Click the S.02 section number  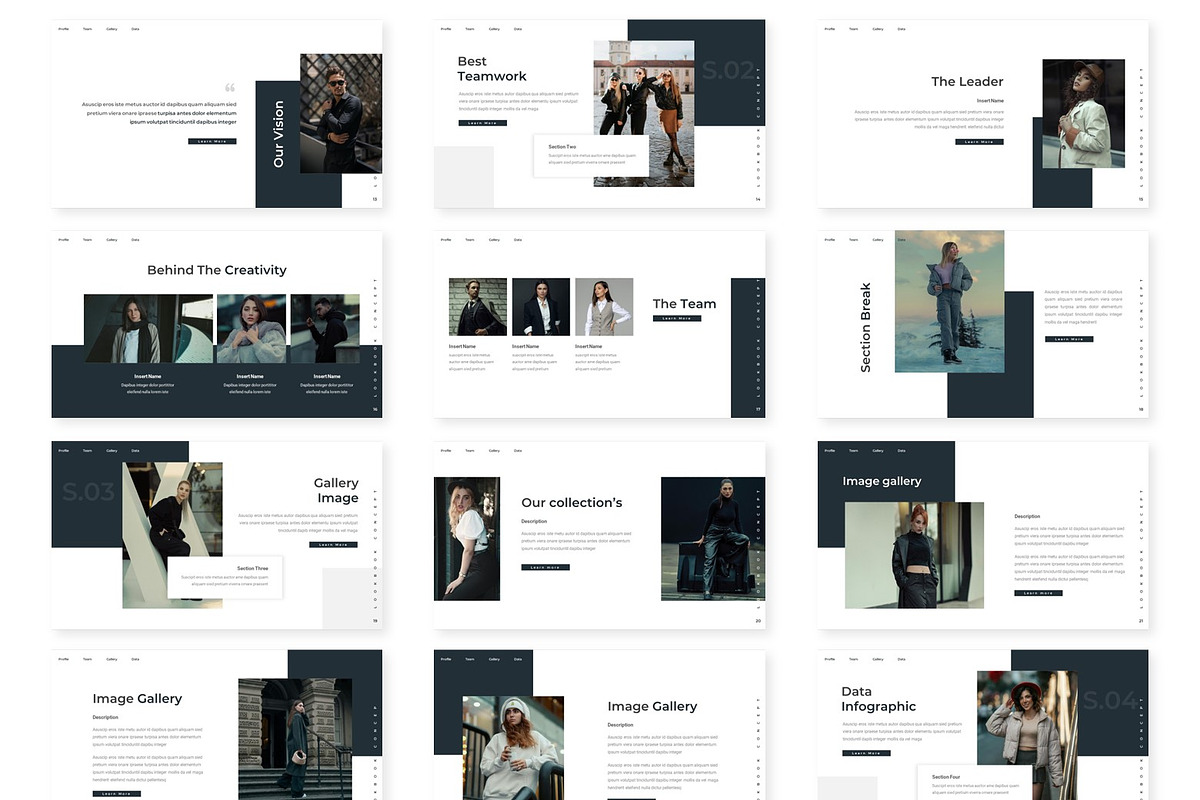pyautogui.click(x=728, y=70)
